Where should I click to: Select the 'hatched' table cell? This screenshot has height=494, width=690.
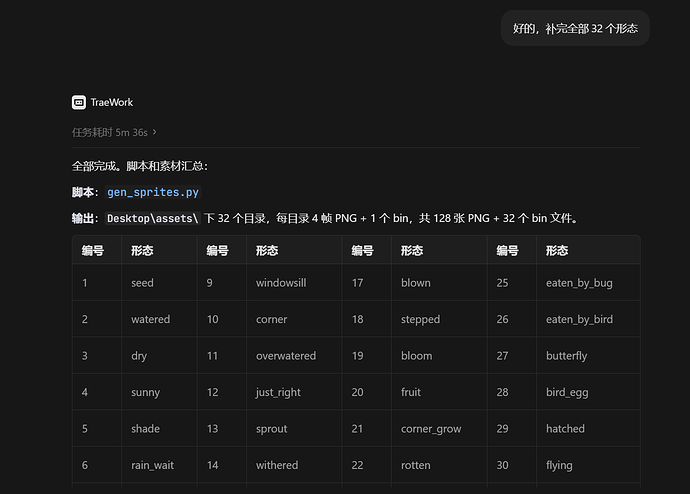tap(588, 428)
